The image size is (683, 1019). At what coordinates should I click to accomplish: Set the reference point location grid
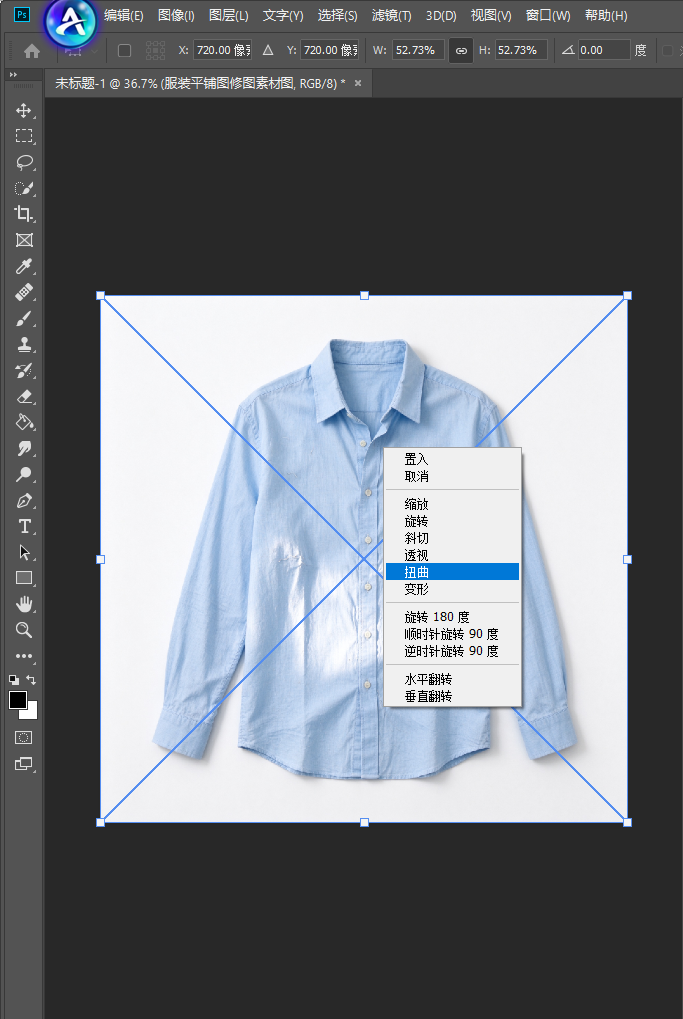(155, 50)
